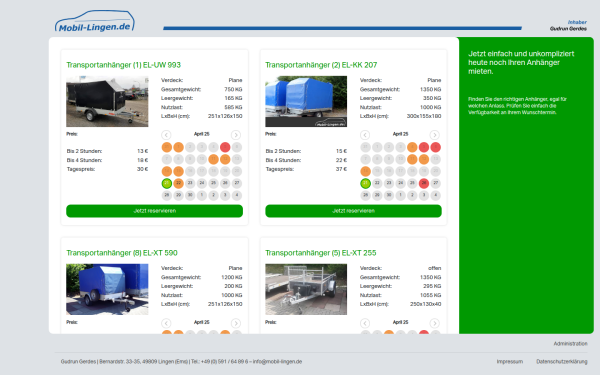Click 300x155x180 dimensions of EL-KK 207
The width and height of the screenshot is (600, 375).
click(x=424, y=116)
